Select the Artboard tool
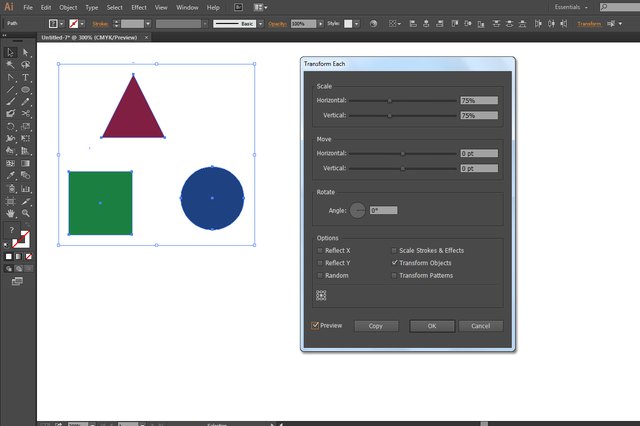Screen dimensions: 640x426 (x=10, y=201)
